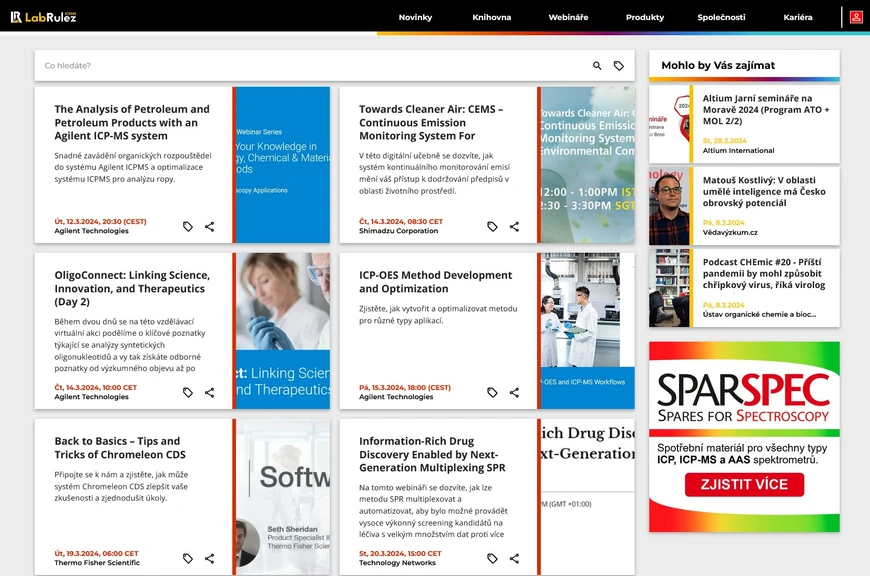This screenshot has width=870, height=576.
Task: Open Matouš Kostlivý AI article
Action: coord(764,191)
